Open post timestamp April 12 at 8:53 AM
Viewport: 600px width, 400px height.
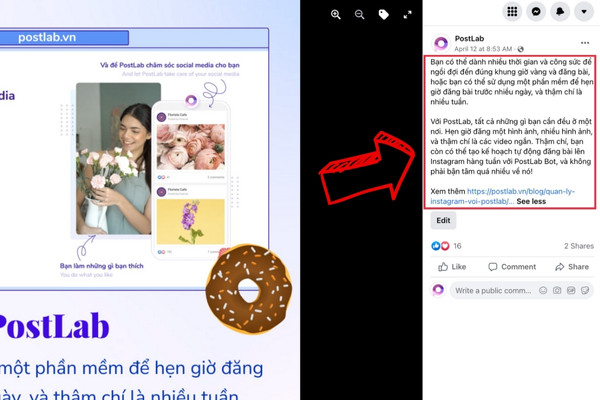483,49
